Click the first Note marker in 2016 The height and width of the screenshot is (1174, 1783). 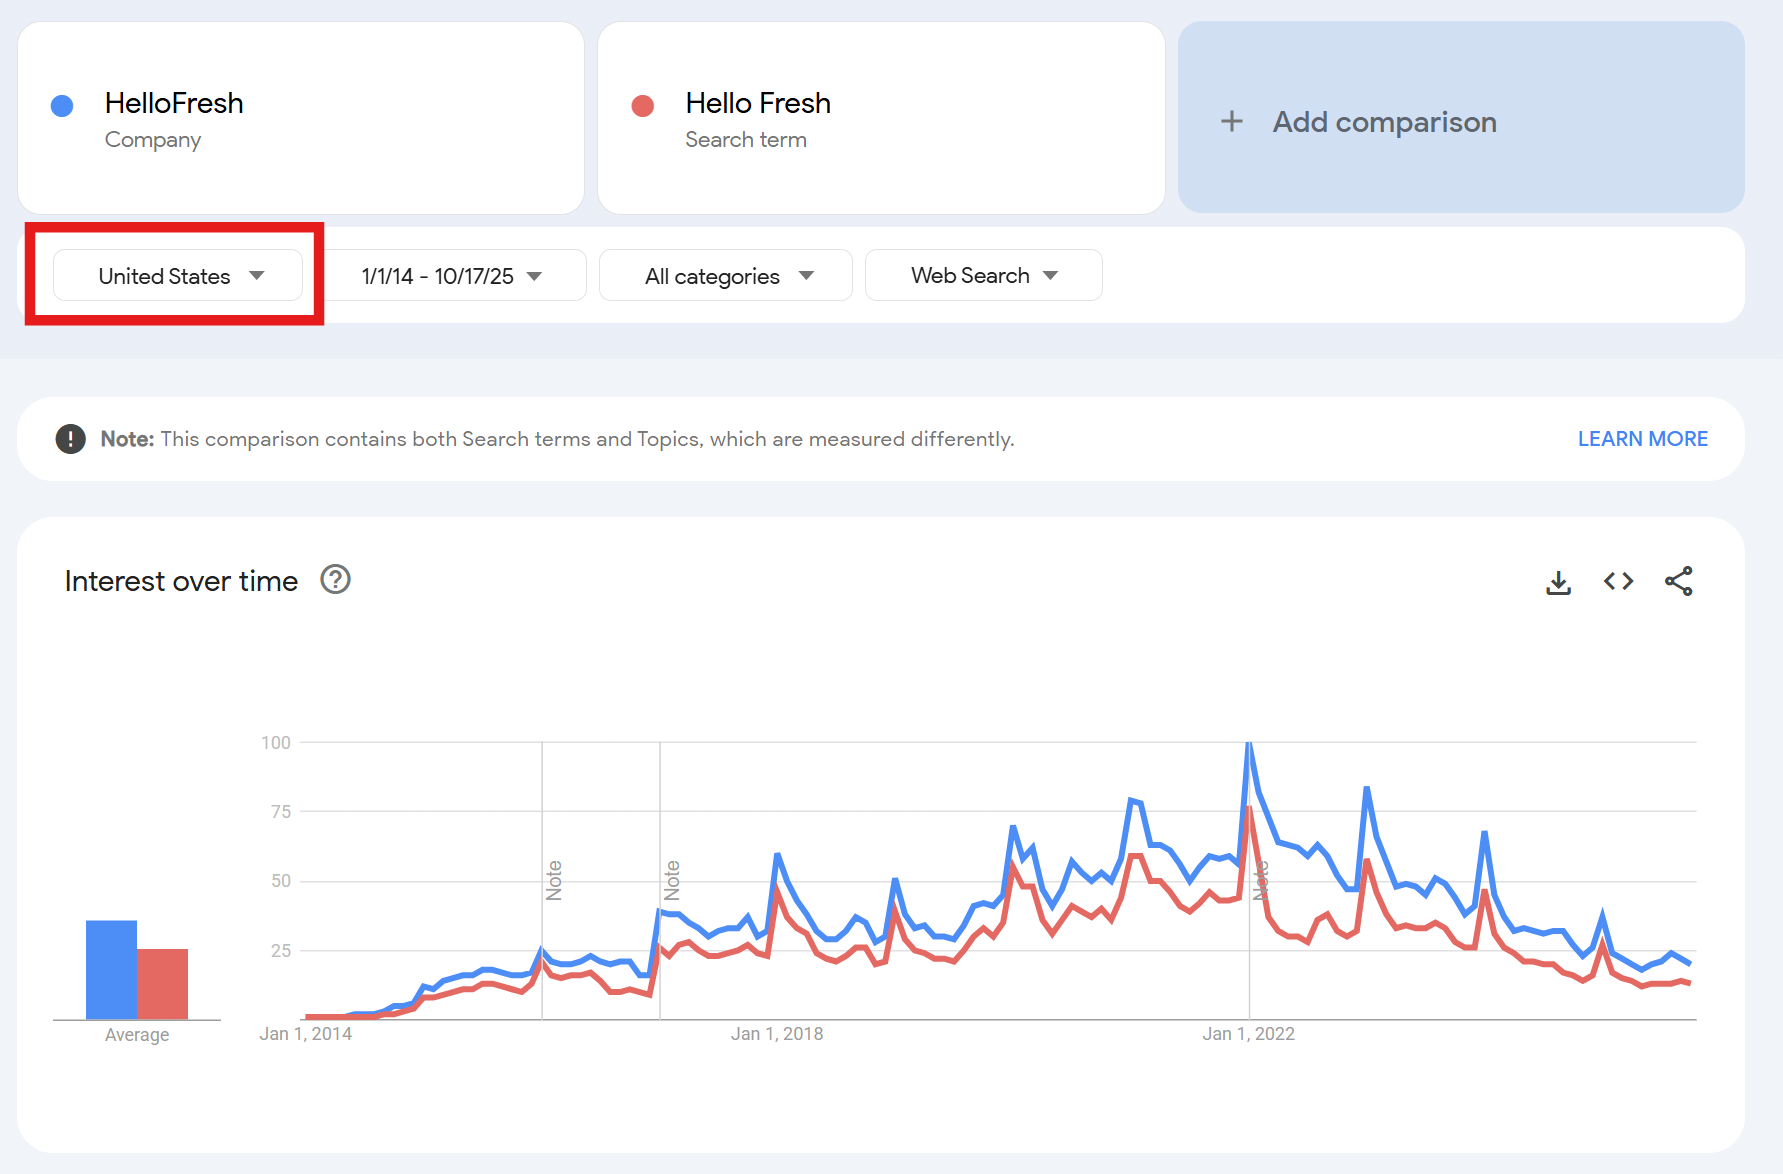pyautogui.click(x=554, y=880)
